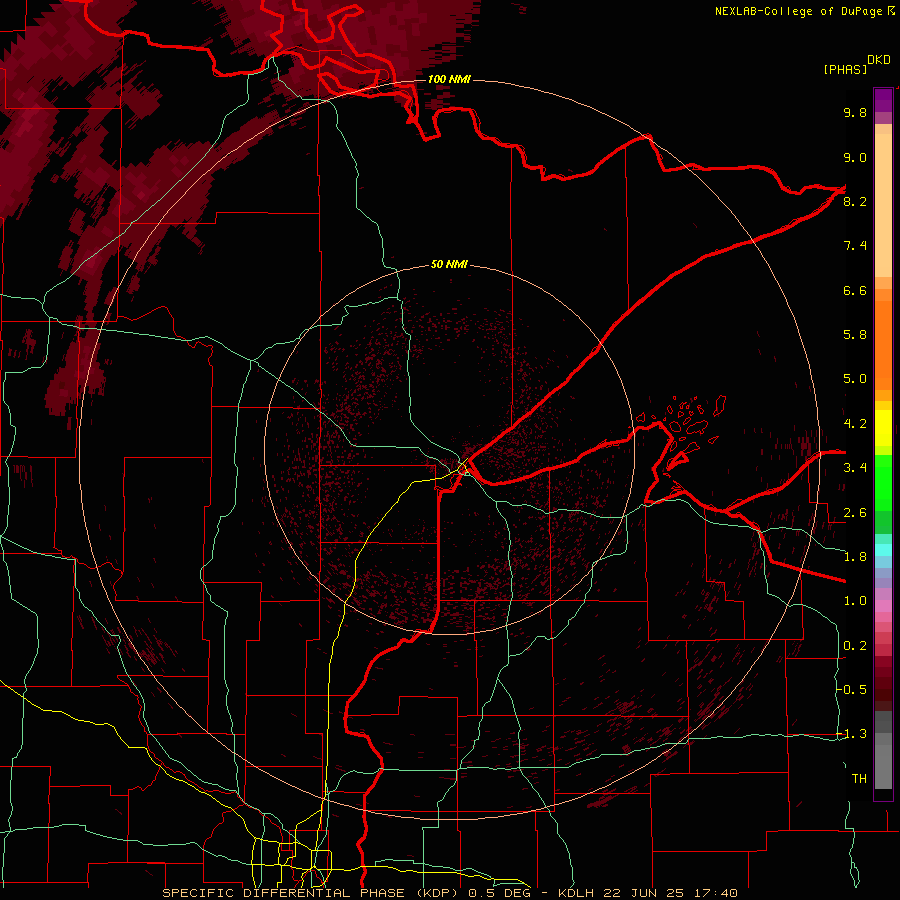Click the 8.2 legend value
This screenshot has width=900, height=900.
pyautogui.click(x=855, y=201)
